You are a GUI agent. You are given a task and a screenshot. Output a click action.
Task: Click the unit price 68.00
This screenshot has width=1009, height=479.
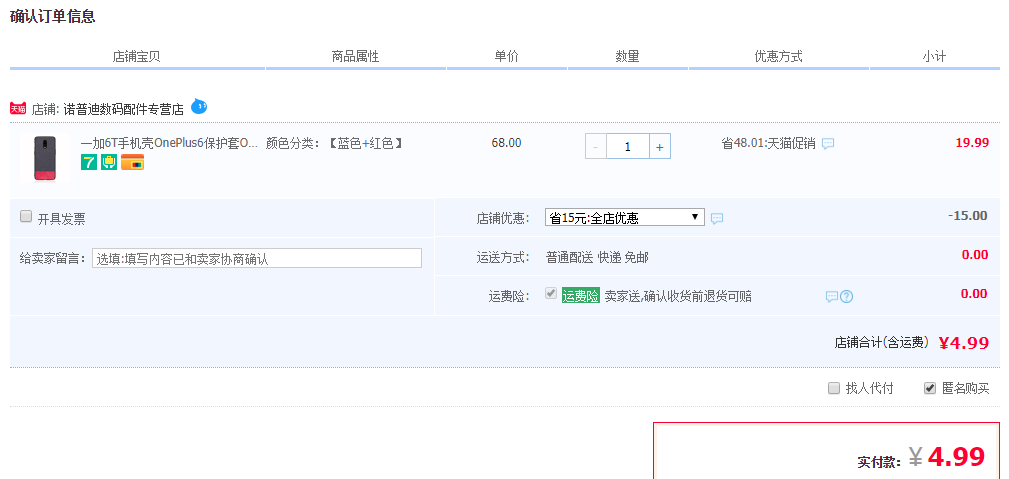(506, 143)
